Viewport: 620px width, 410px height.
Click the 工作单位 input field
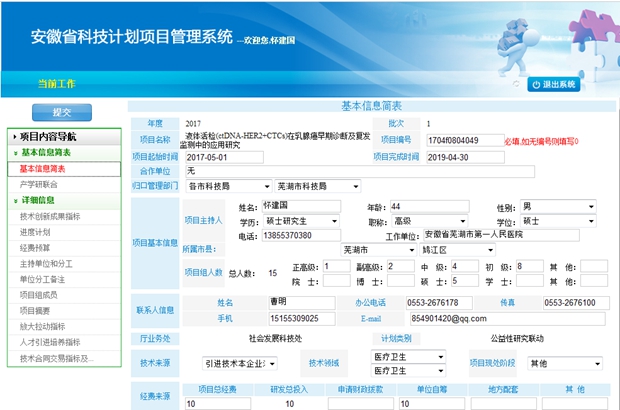pos(501,235)
